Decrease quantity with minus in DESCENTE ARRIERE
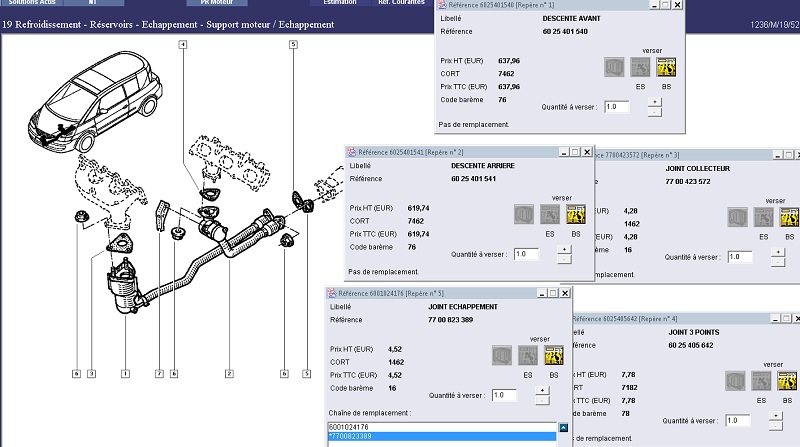The image size is (800, 447). click(x=563, y=259)
